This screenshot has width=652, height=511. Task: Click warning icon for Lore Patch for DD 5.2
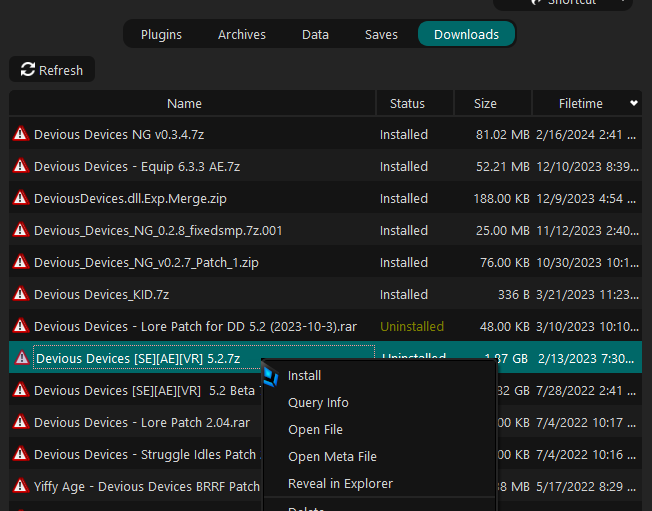point(21,326)
